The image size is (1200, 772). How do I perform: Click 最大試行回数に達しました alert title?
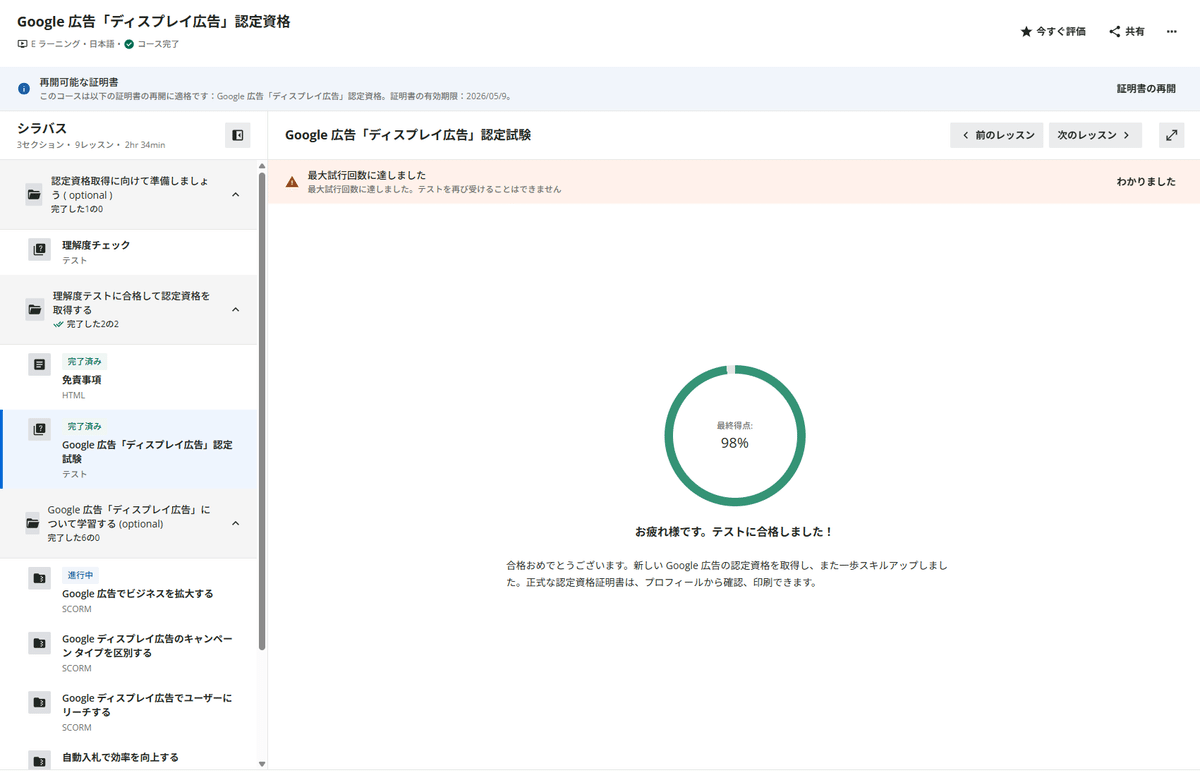click(367, 175)
